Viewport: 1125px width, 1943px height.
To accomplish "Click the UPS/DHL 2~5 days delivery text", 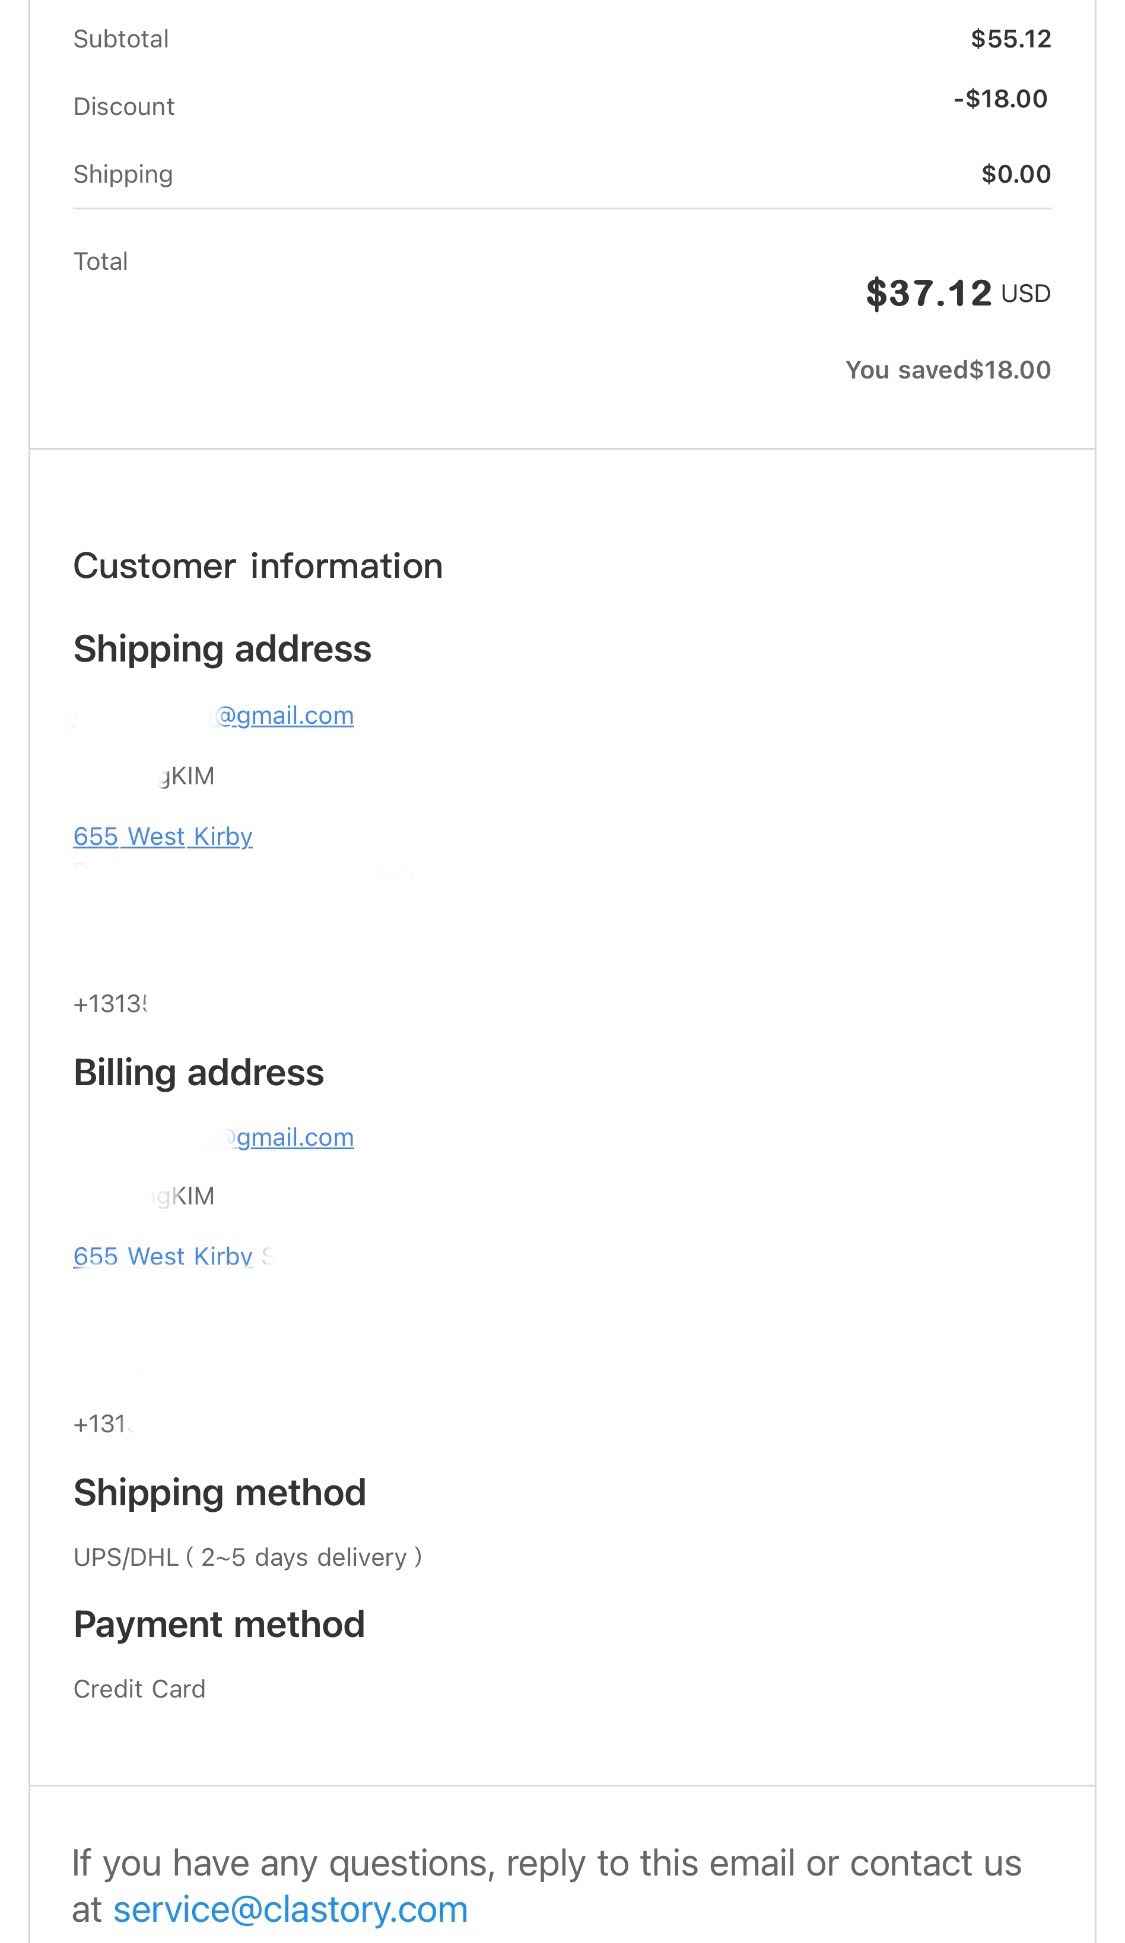I will (x=247, y=1557).
